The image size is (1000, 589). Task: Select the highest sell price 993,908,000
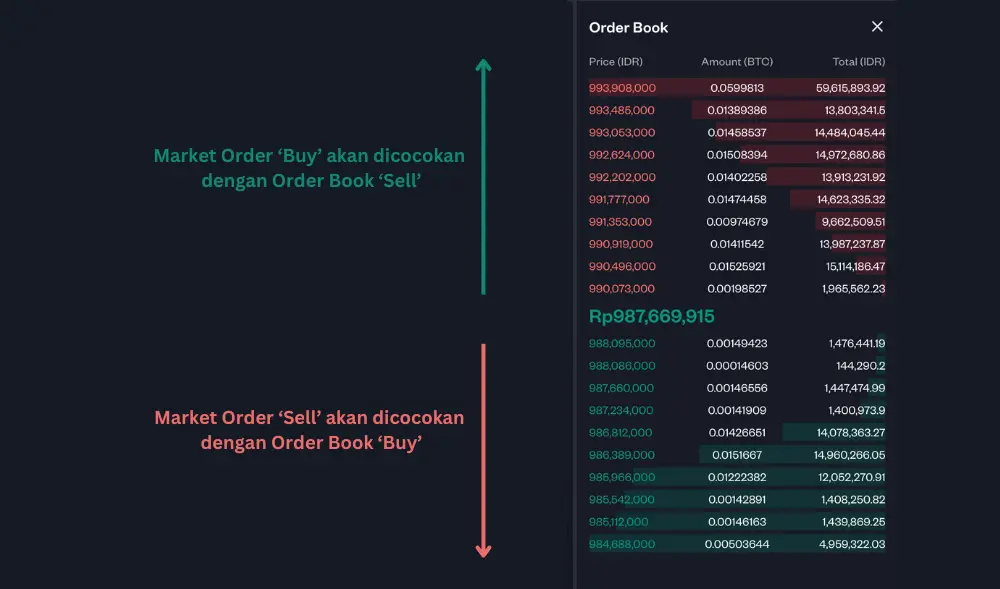(x=622, y=88)
